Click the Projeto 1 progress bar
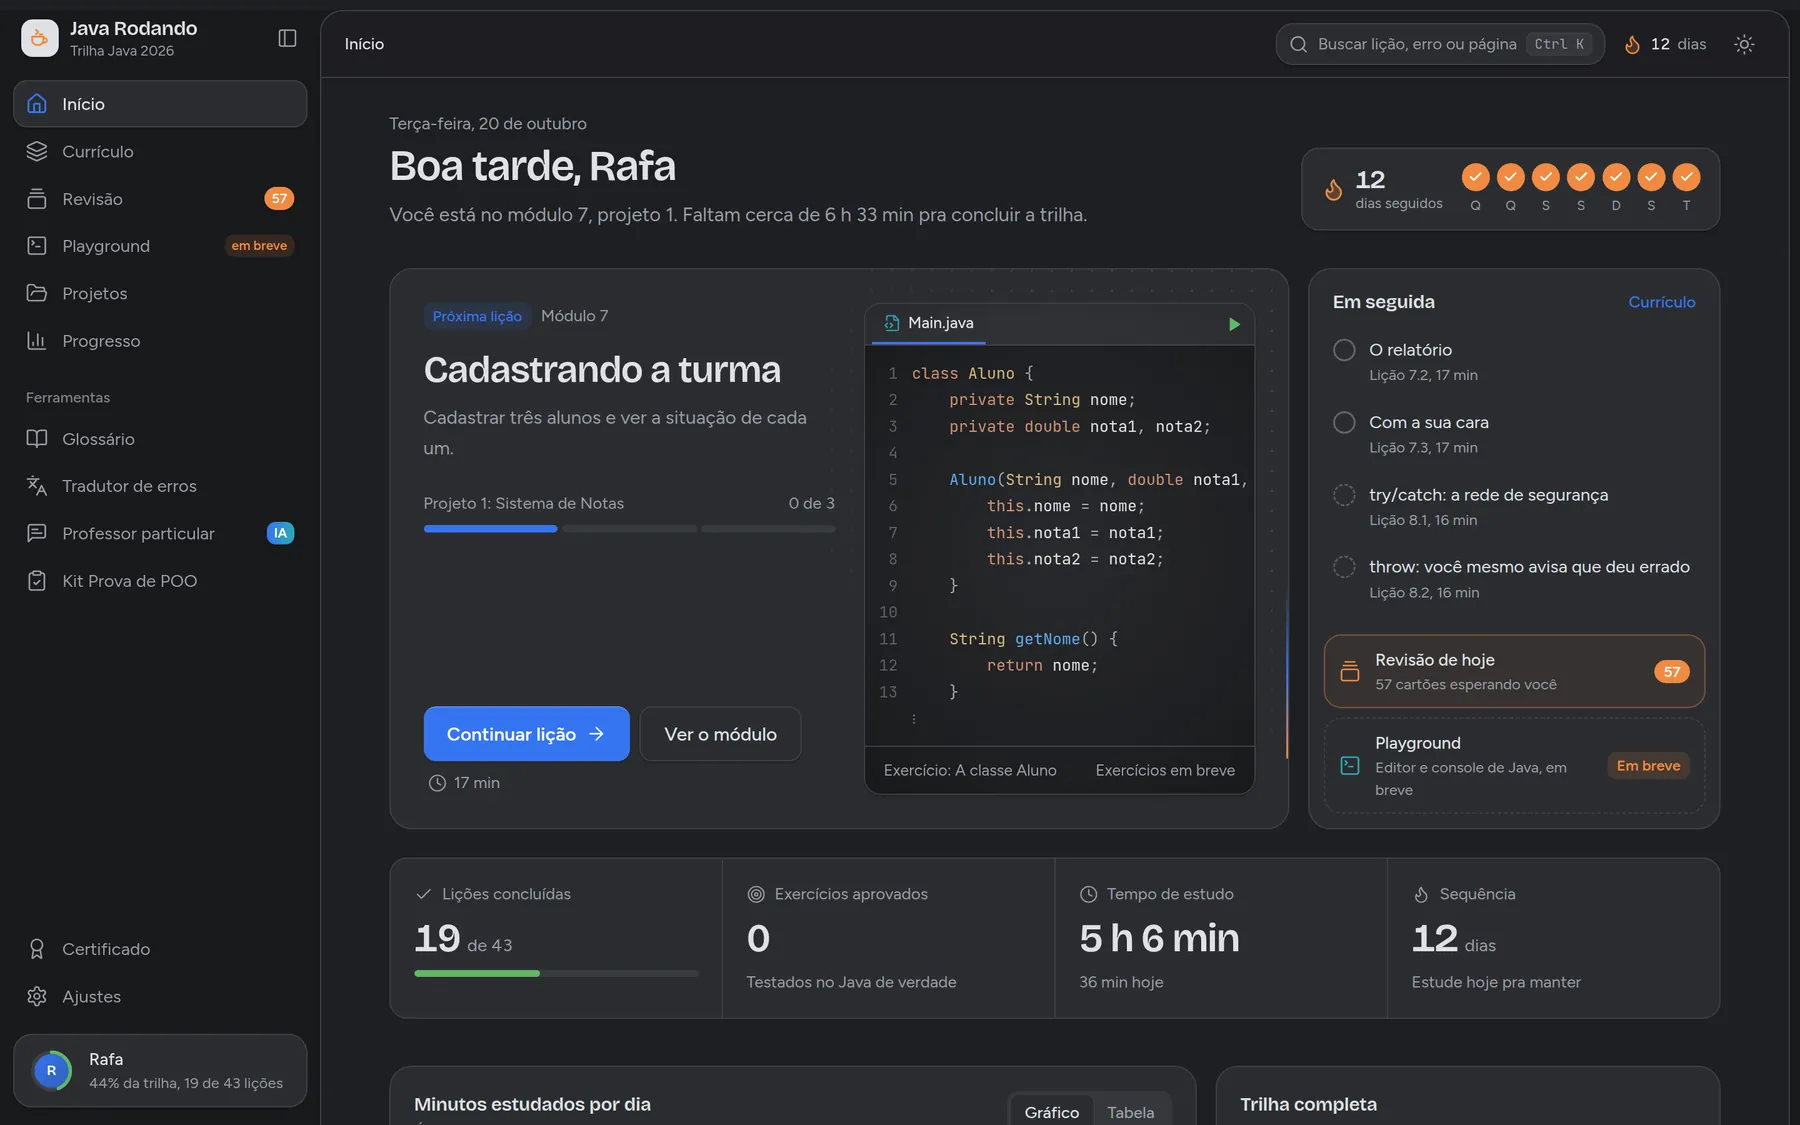 629,529
